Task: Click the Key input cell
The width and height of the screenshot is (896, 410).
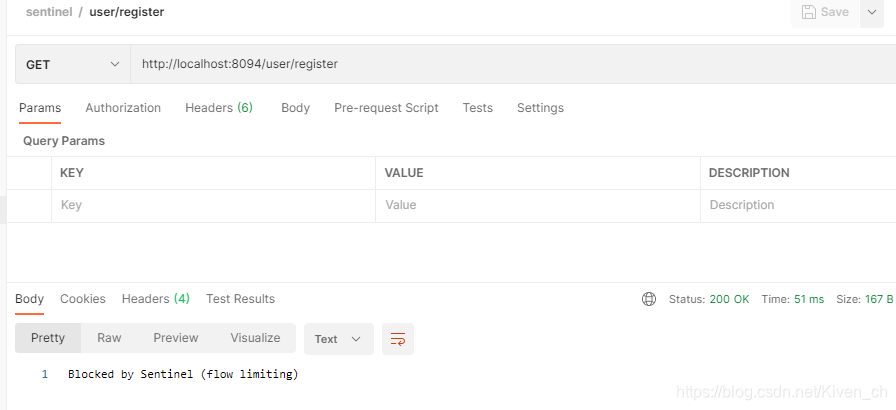Action: (x=213, y=205)
